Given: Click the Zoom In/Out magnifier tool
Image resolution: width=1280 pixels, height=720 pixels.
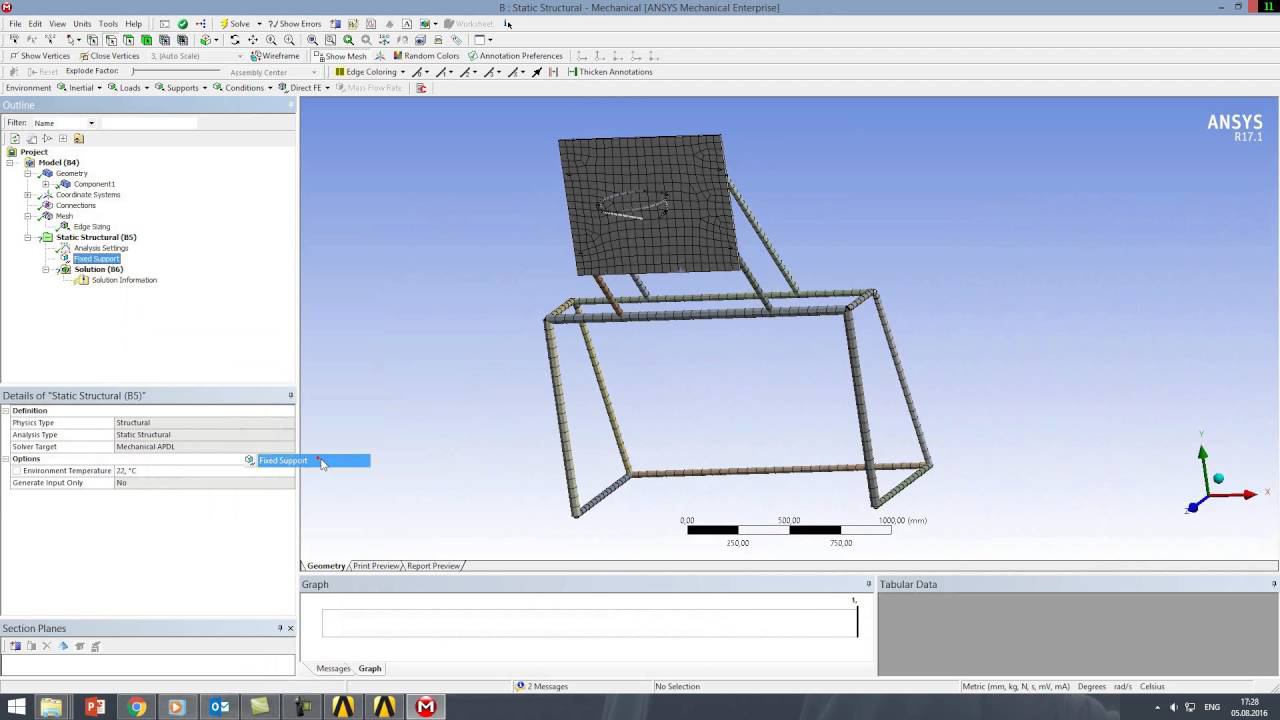Looking at the screenshot, I should coord(271,40).
